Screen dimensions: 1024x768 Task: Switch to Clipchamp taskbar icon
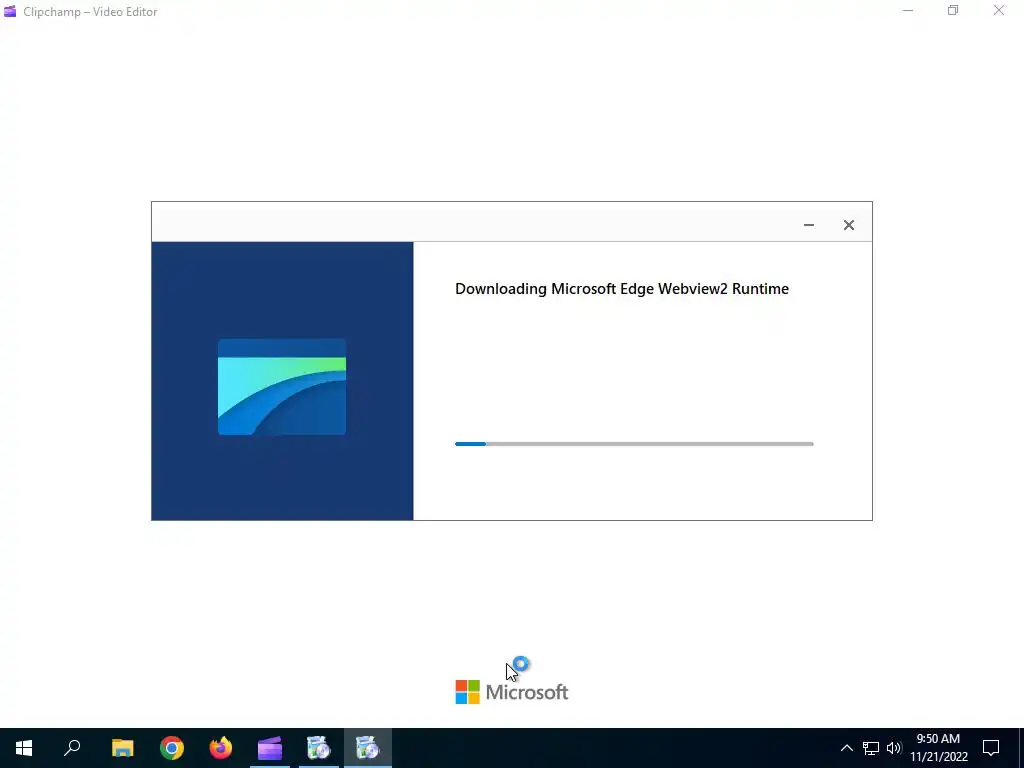coord(270,748)
